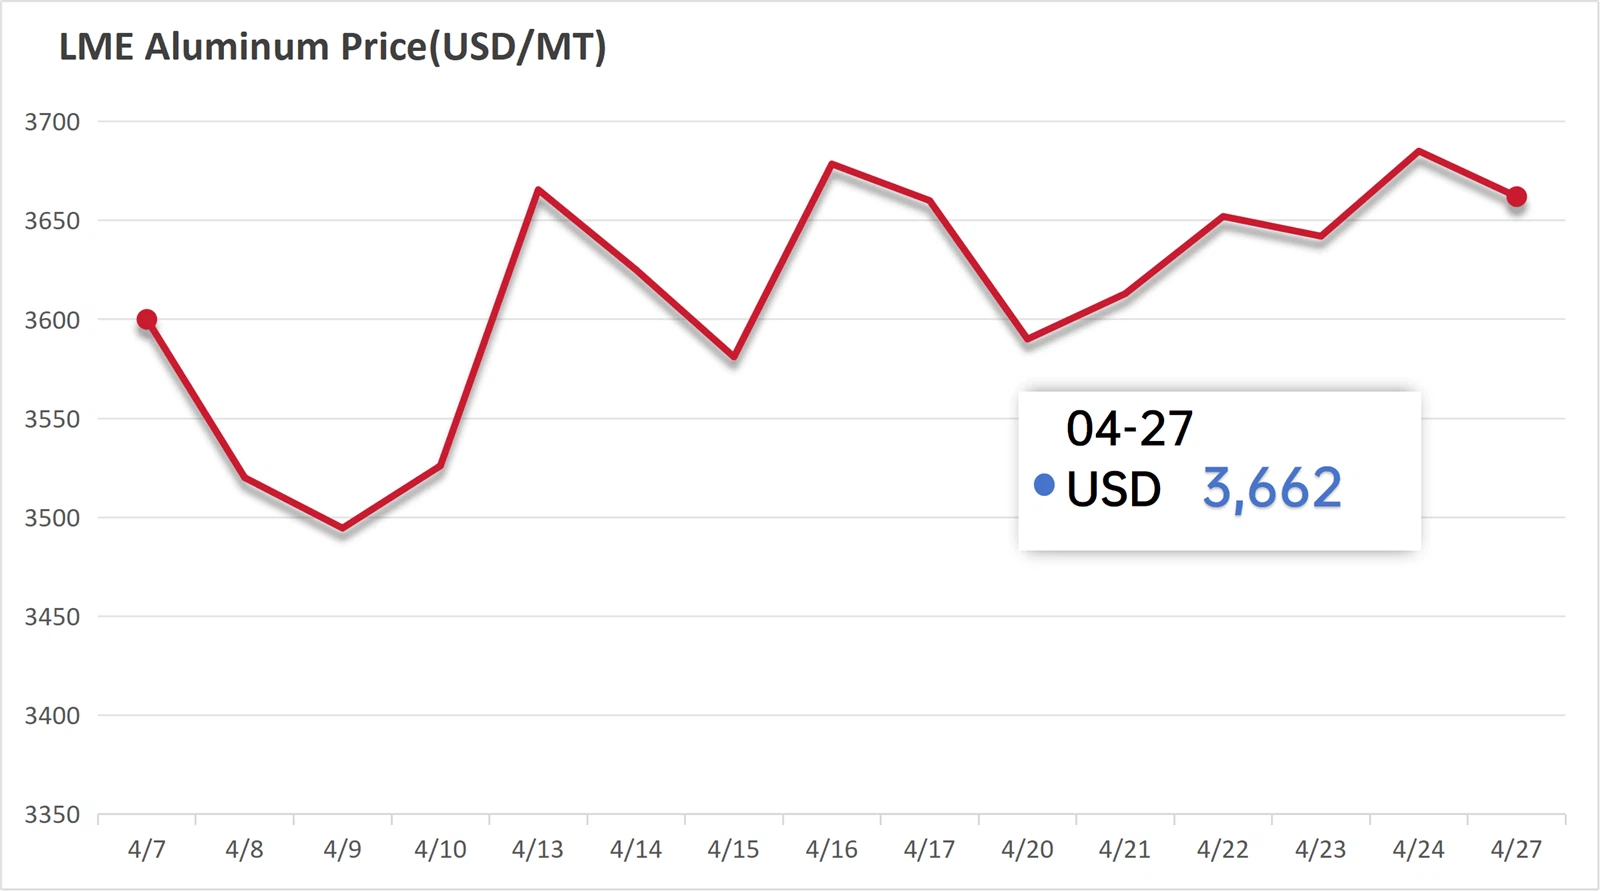Click the 4/13 x-axis label
Screen dimensions: 1600x891
538,850
